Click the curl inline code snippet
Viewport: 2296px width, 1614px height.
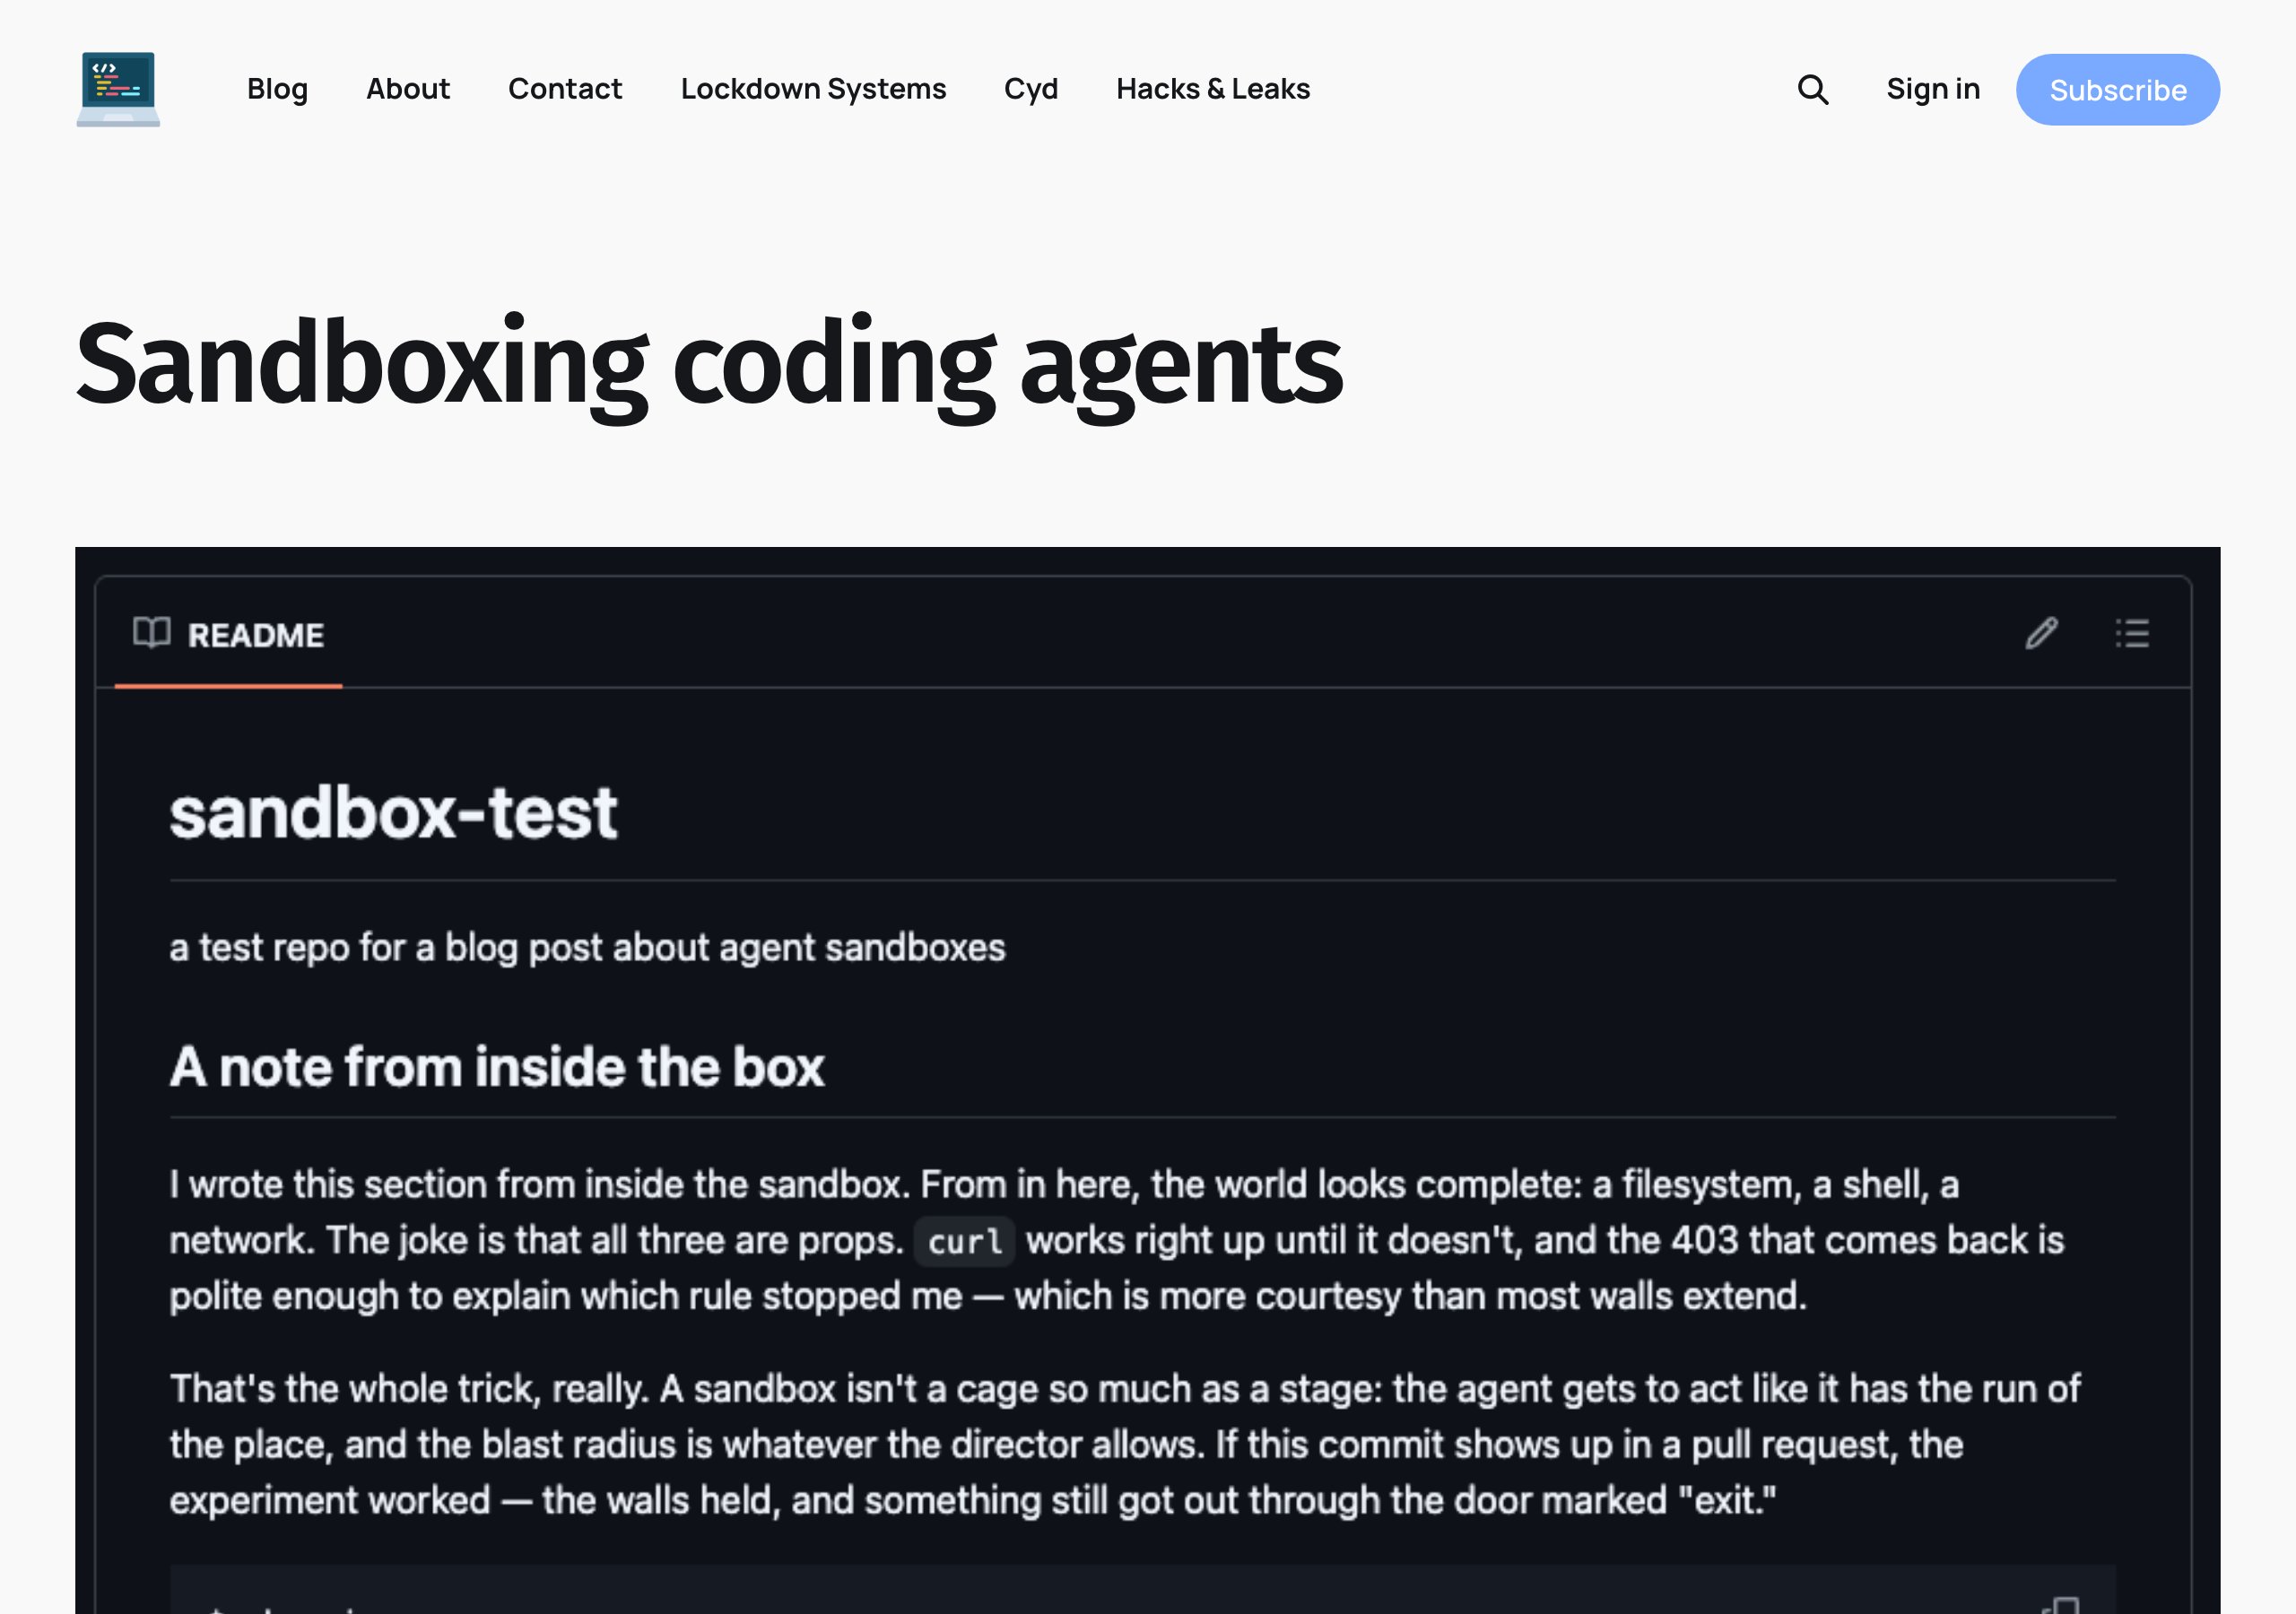coord(964,1241)
